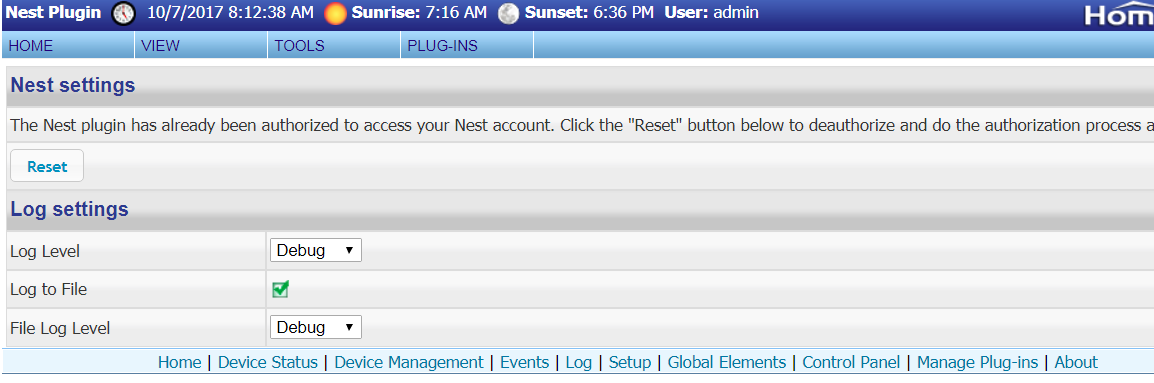Go to Device Status link
The height and width of the screenshot is (383, 1154).
coord(268,362)
